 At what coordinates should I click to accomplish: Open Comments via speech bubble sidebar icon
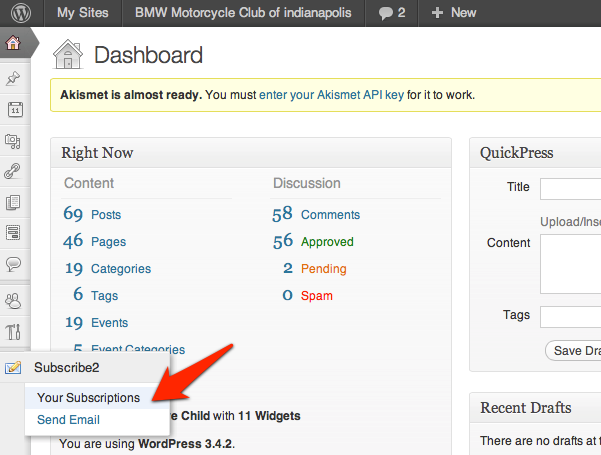click(13, 264)
